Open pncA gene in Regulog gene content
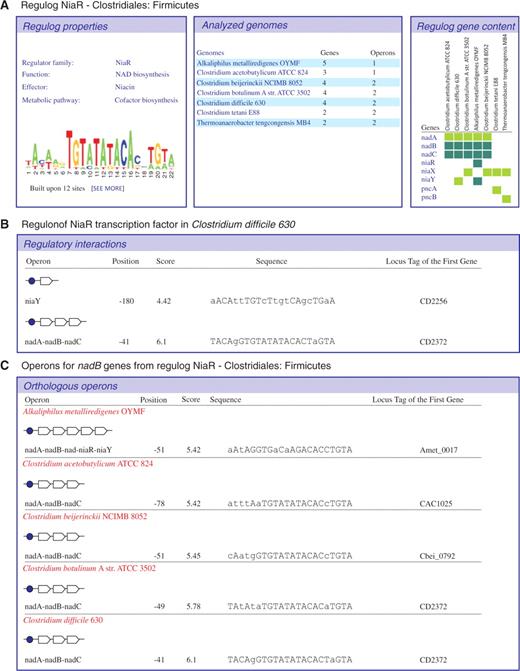This screenshot has width=520, height=671. click(x=429, y=189)
